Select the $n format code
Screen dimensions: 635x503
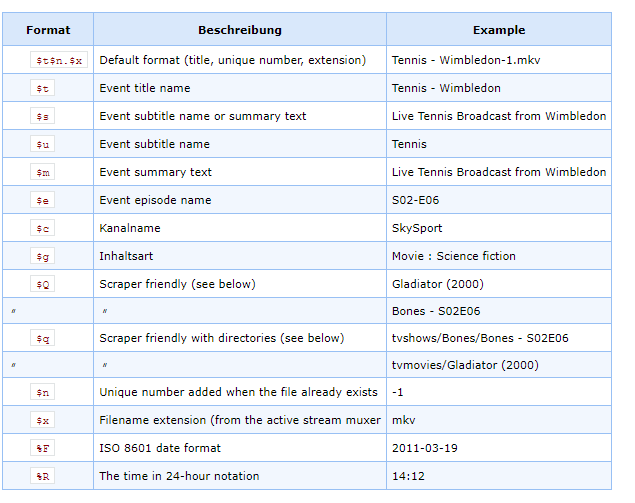[43, 392]
